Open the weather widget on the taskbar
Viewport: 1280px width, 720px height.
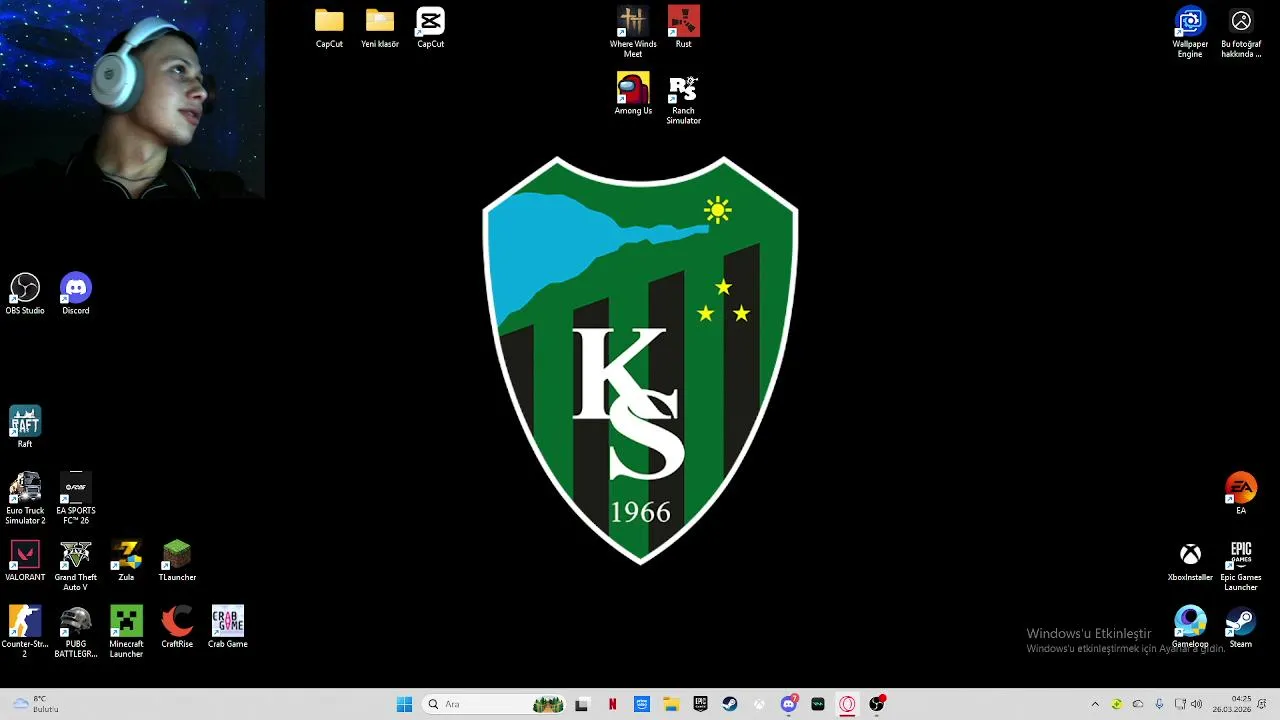coord(36,704)
